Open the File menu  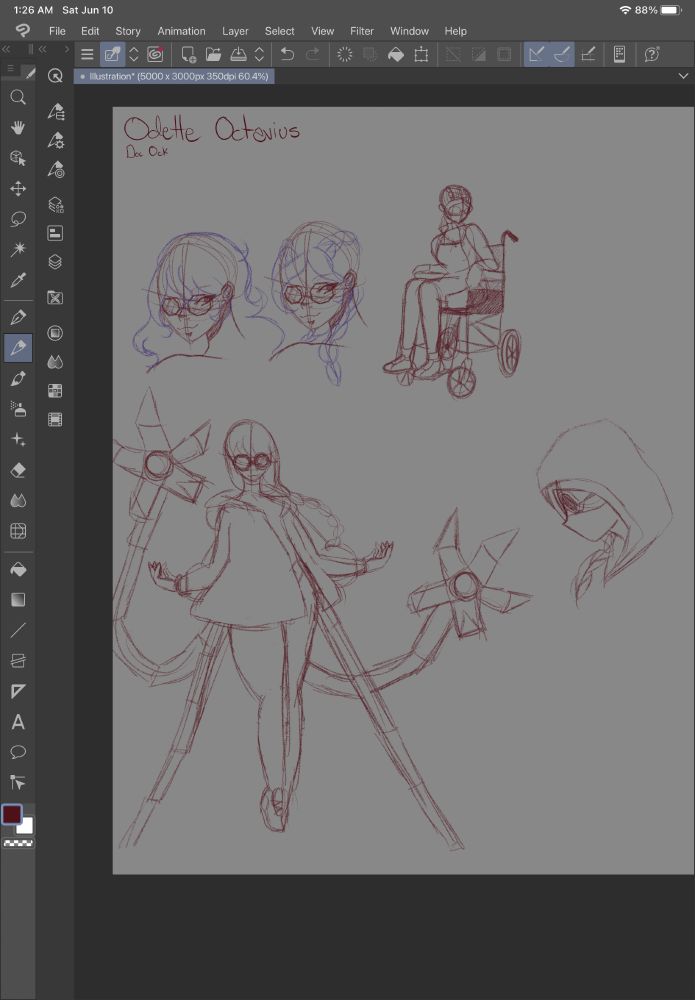click(57, 31)
